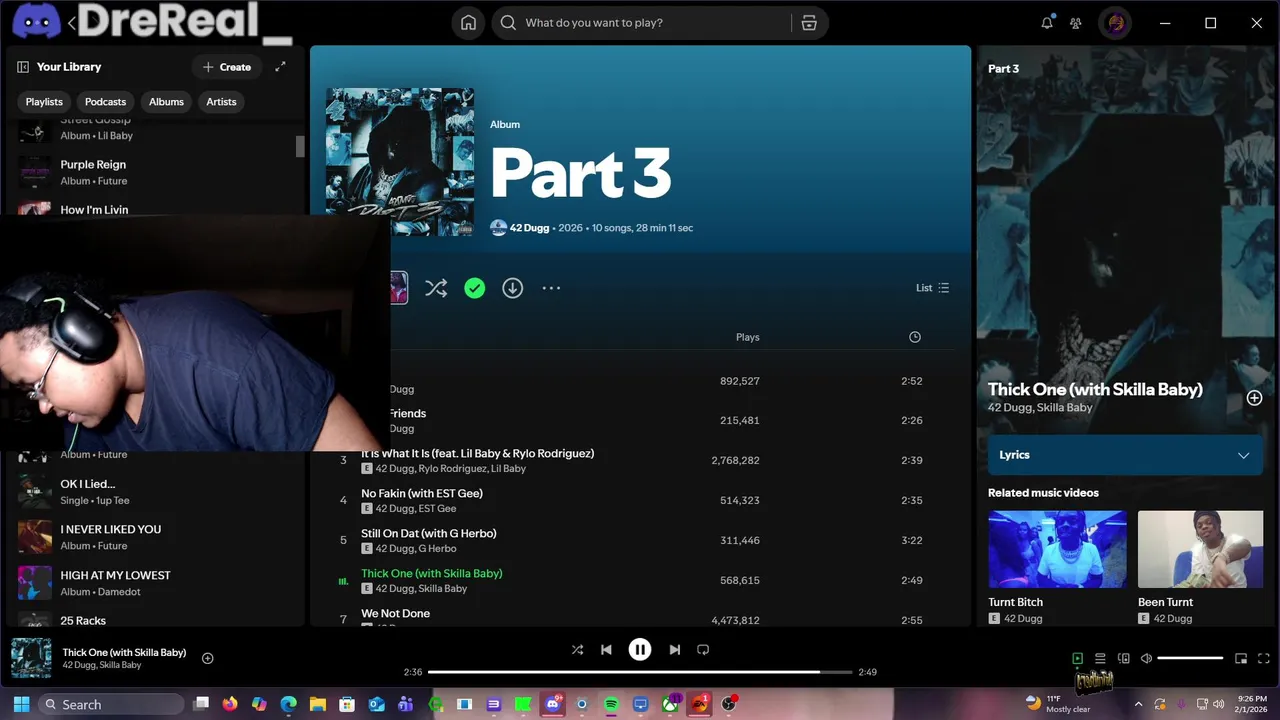Toggle repeat mode
1280x720 pixels.
(703, 650)
